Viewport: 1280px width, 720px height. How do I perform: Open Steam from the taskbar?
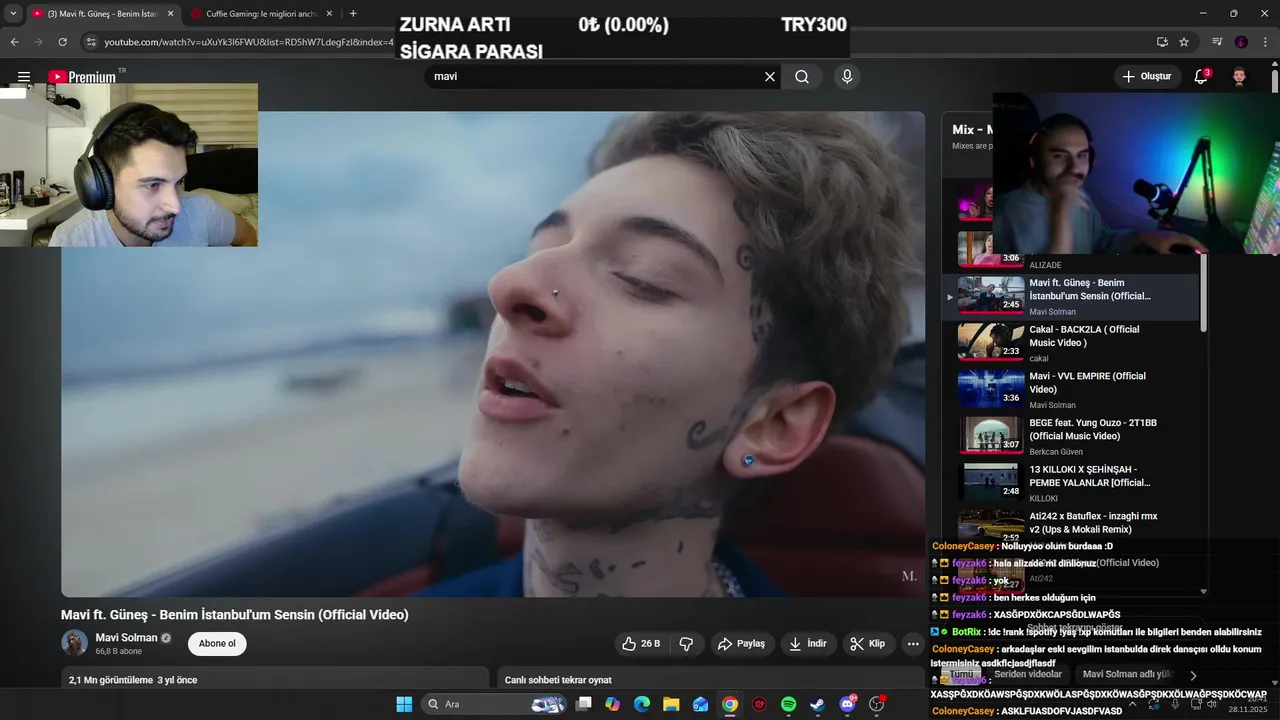(x=818, y=704)
